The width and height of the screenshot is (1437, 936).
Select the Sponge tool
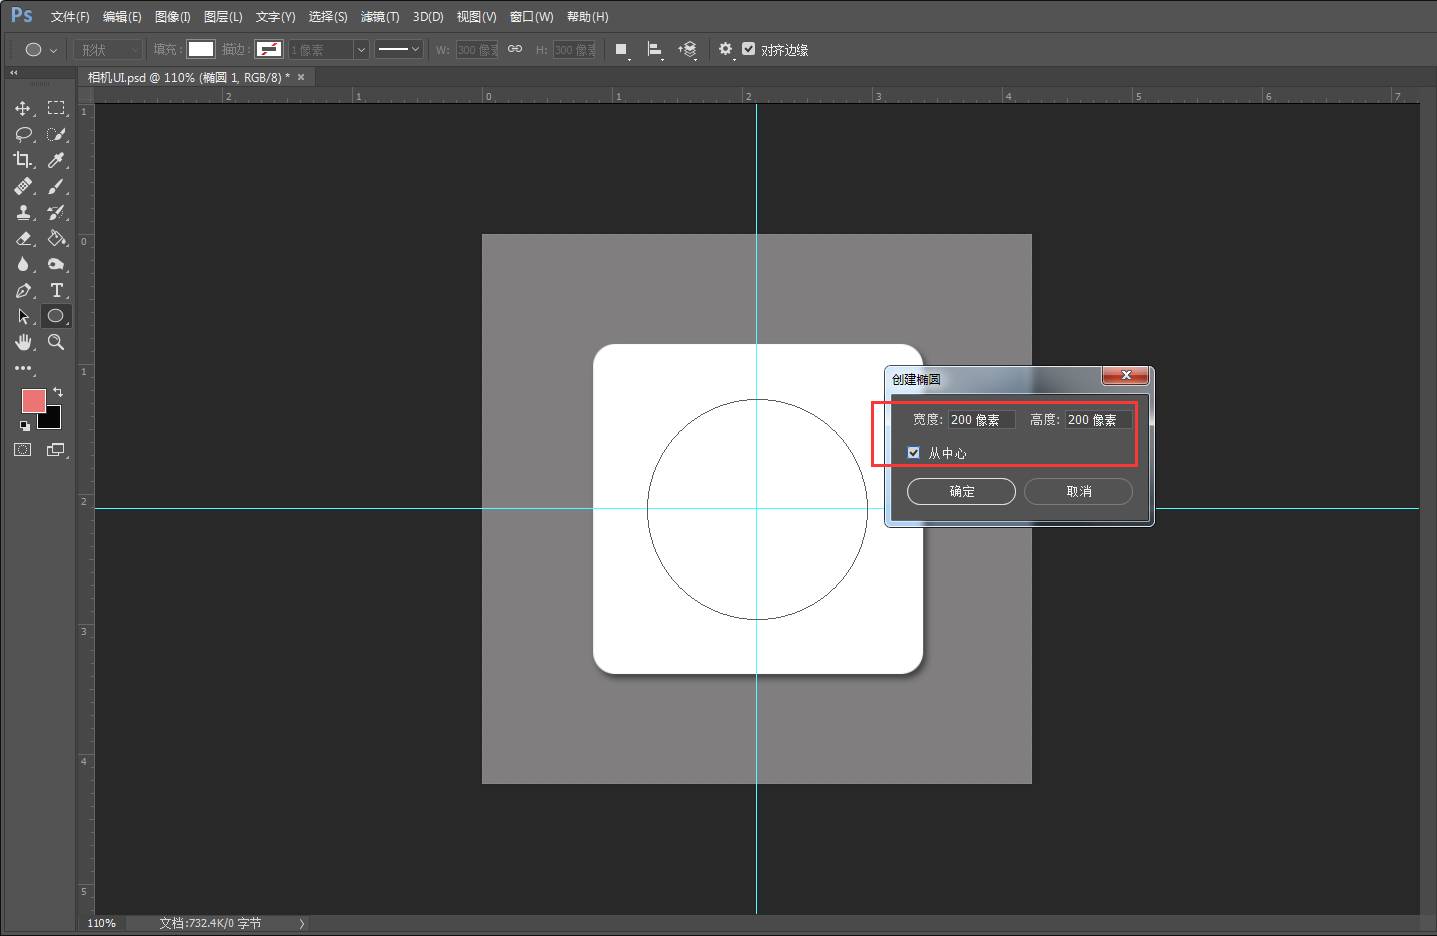[x=56, y=264]
